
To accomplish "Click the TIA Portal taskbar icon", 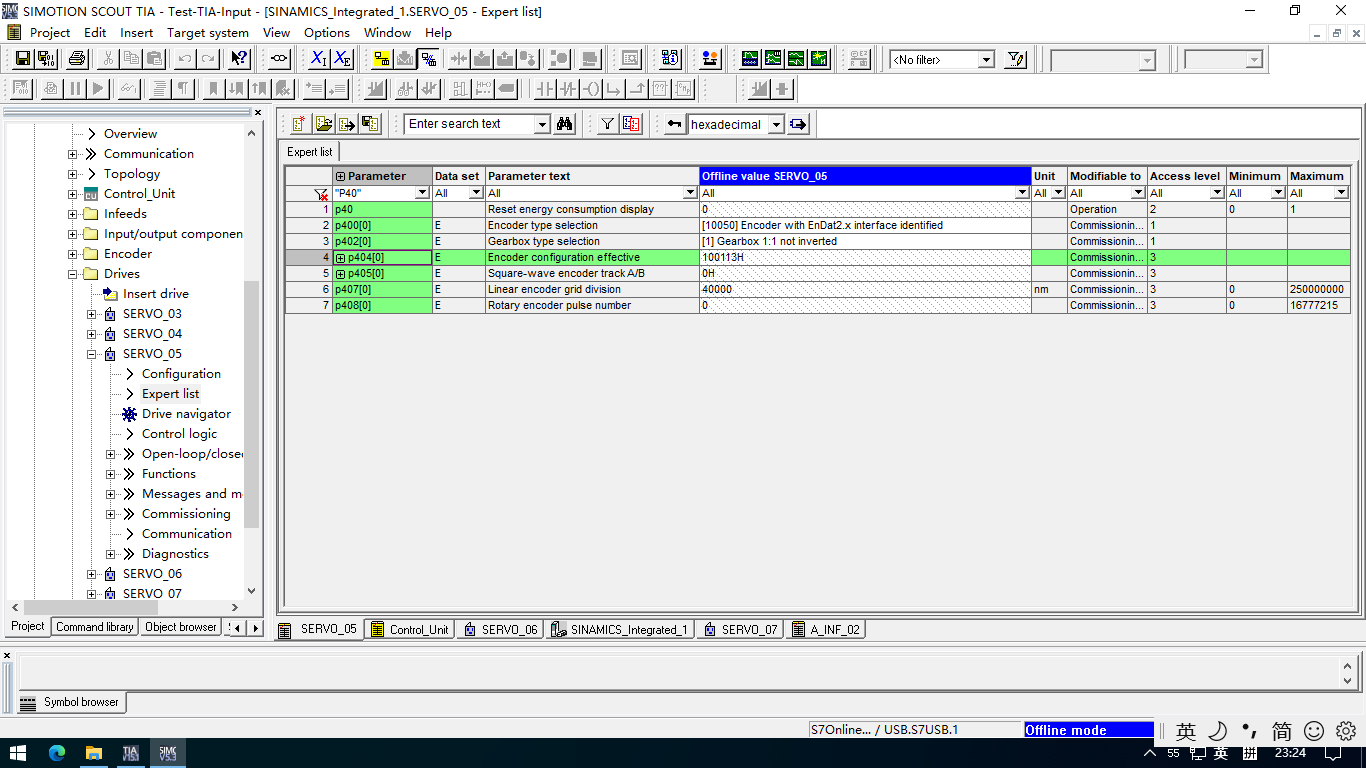I will pyautogui.click(x=131, y=753).
